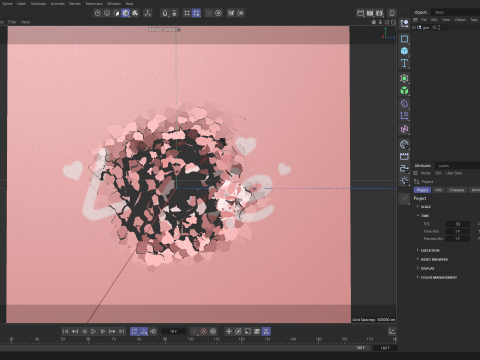Open the viewport Panel menu

click(25, 22)
